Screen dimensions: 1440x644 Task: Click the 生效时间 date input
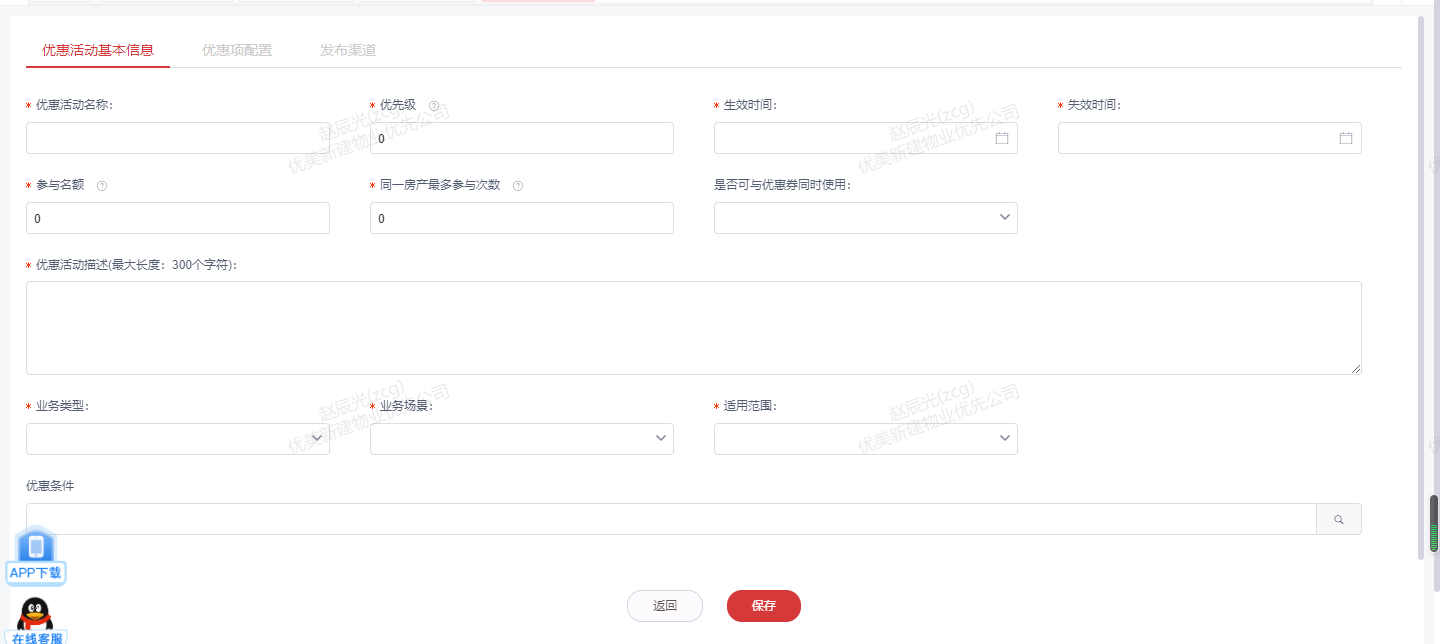click(x=866, y=138)
